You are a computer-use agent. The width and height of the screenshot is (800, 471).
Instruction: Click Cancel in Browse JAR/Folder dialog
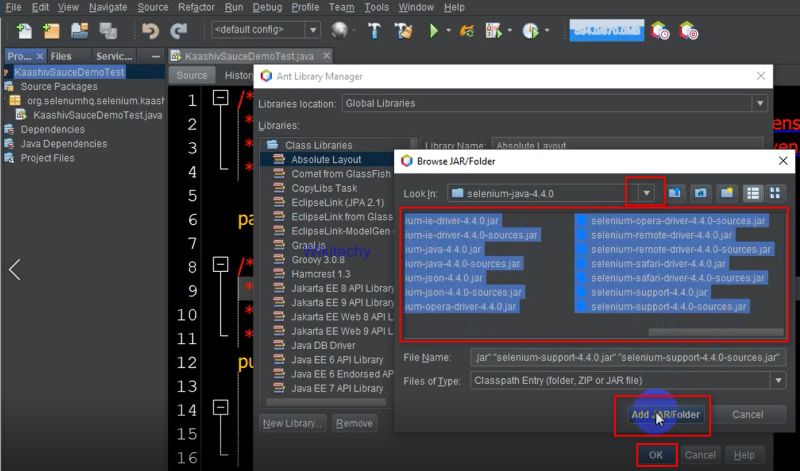[747, 415]
